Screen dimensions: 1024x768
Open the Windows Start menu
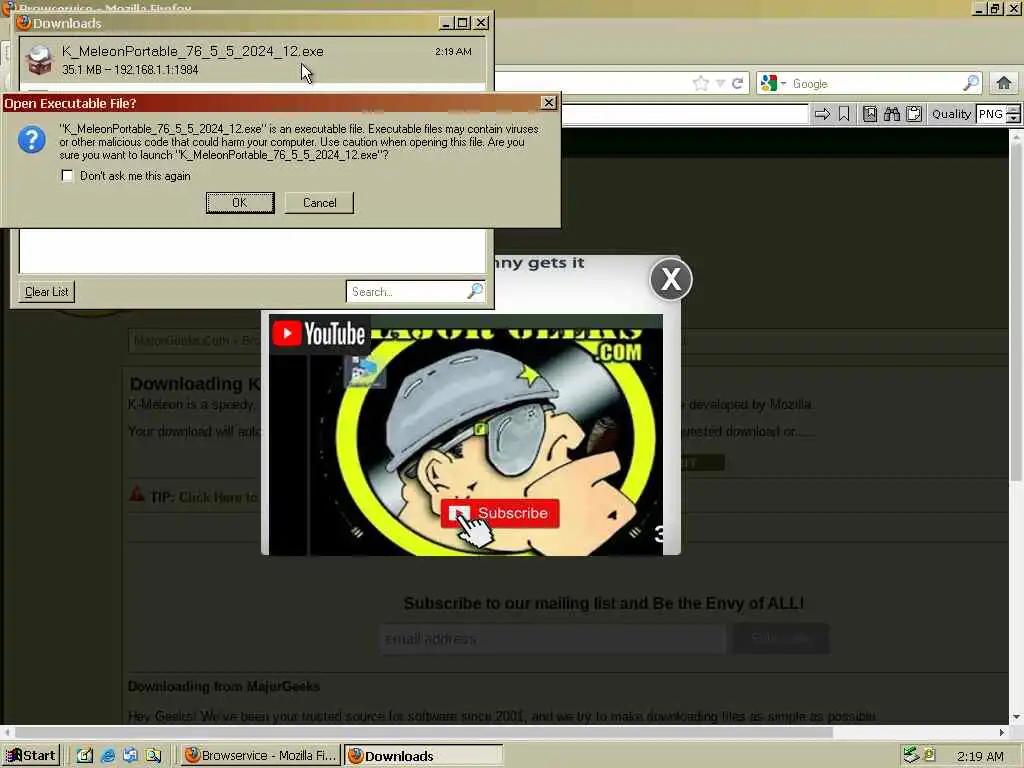pos(31,756)
